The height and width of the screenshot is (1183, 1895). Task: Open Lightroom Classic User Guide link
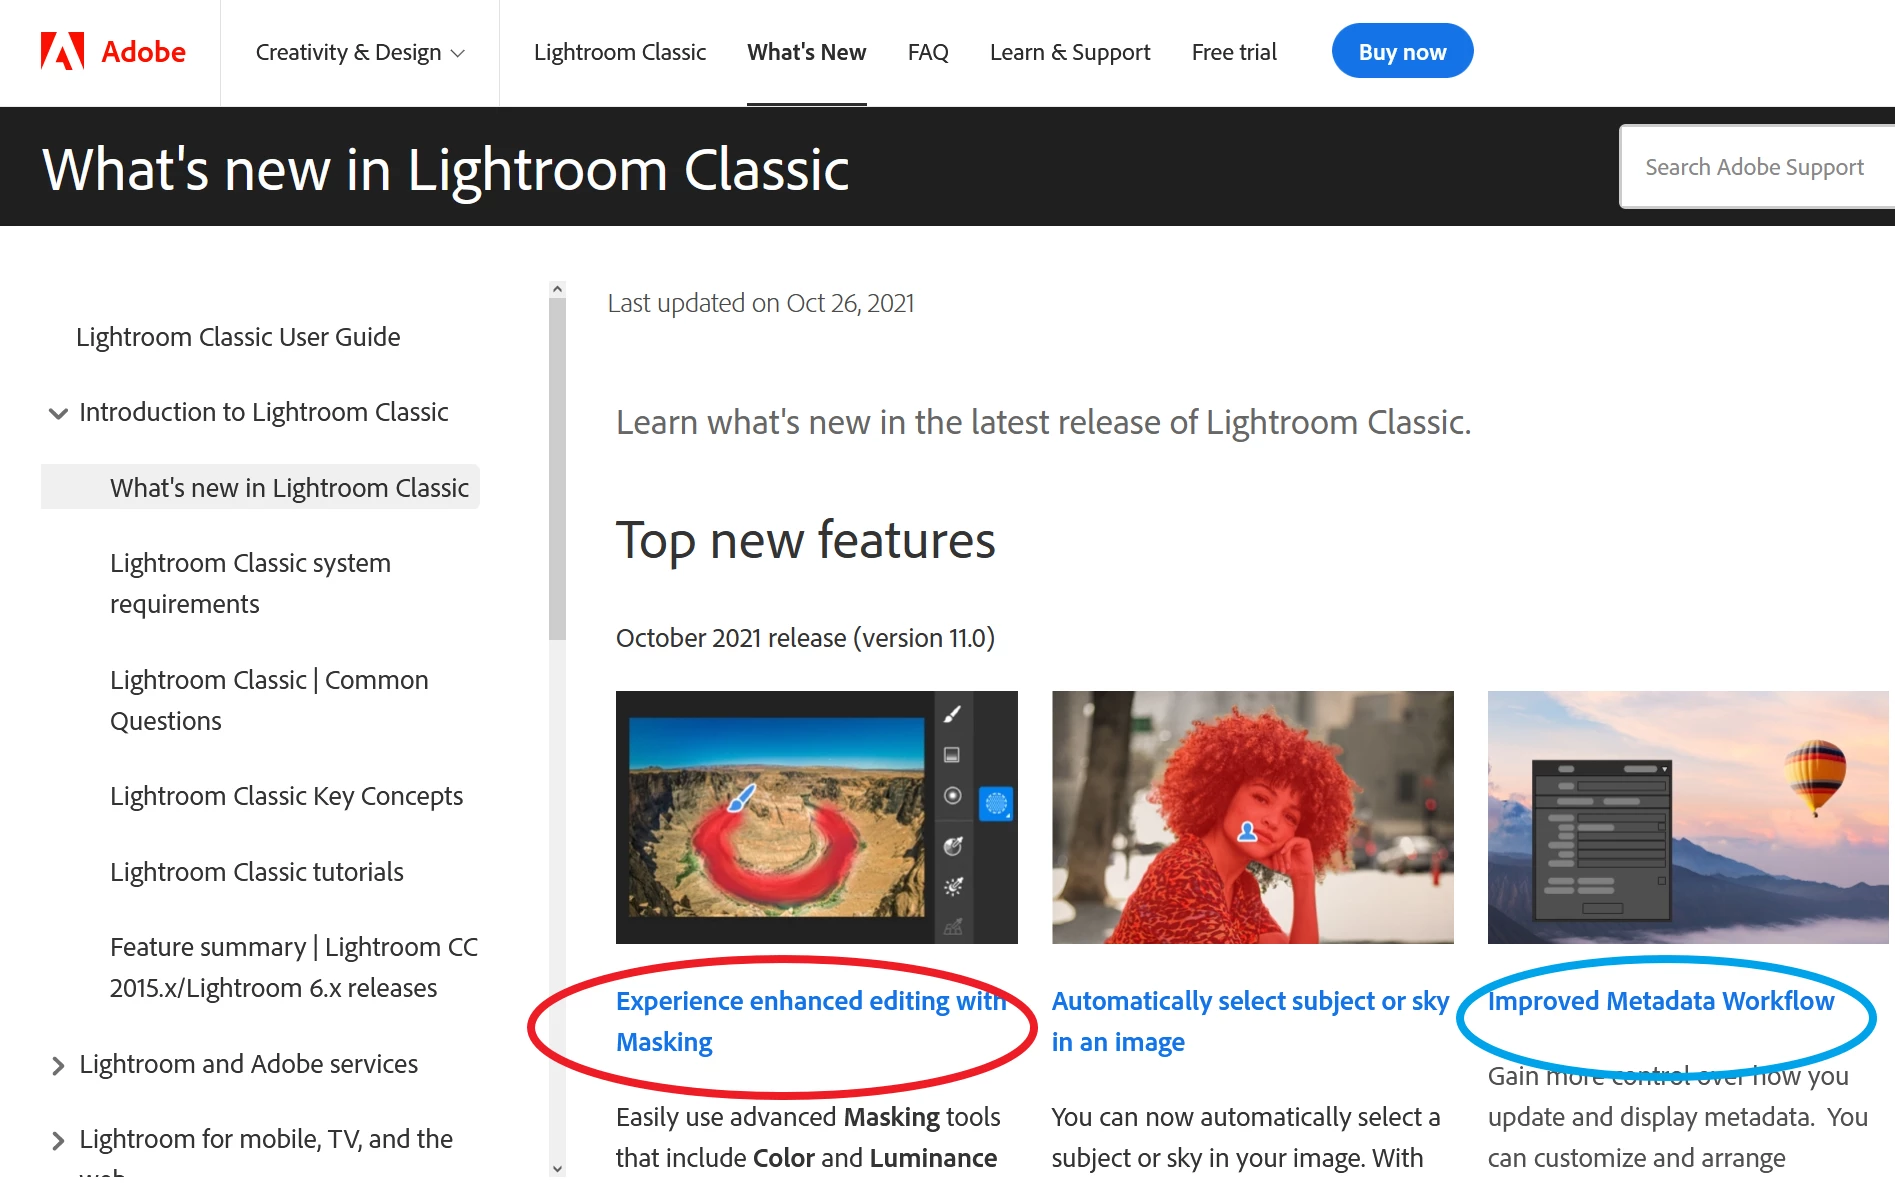coord(238,337)
